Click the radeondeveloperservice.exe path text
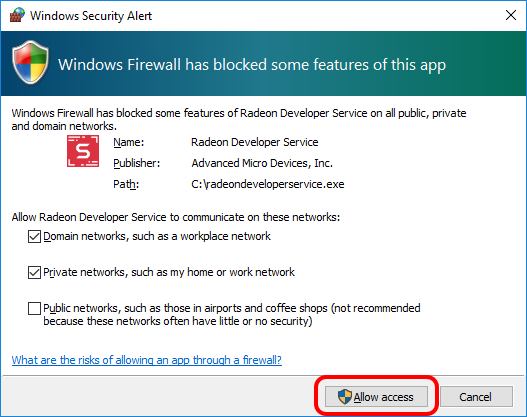527x417 pixels. 268,184
